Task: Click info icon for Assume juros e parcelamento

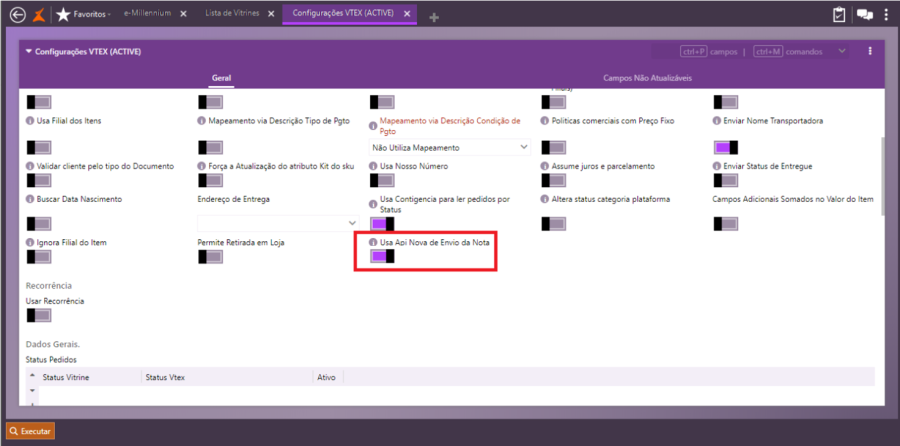Action: pos(545,166)
